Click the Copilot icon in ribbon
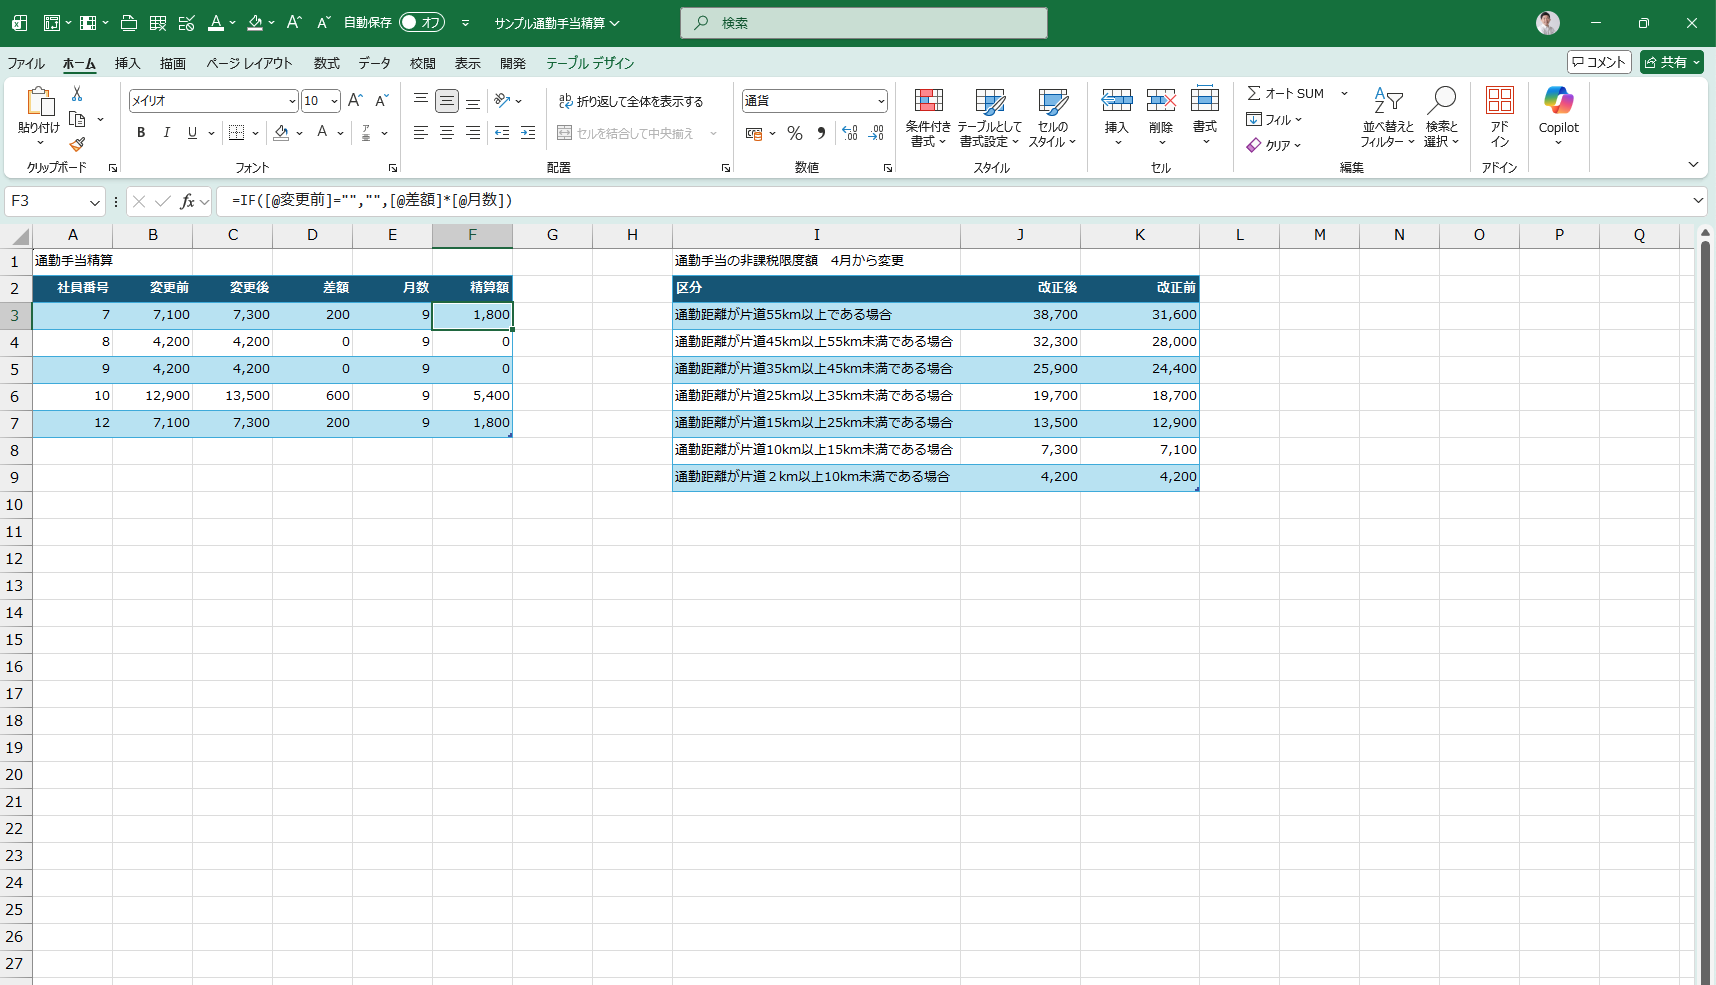This screenshot has height=985, width=1716. 1558,115
